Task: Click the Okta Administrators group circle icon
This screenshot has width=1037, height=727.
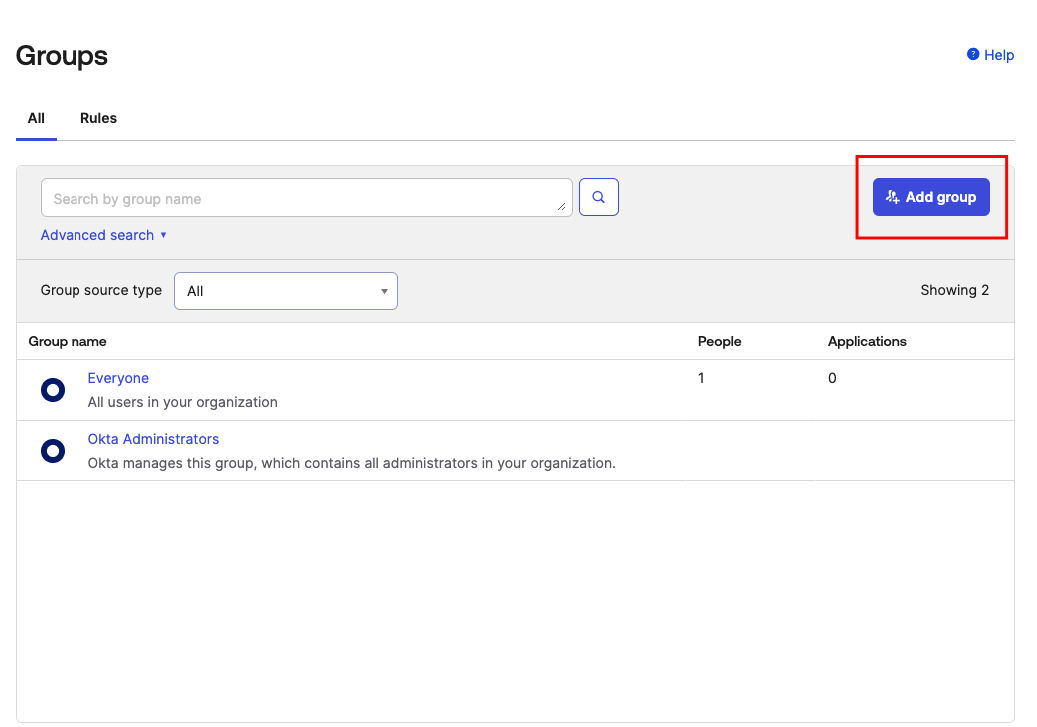Action: 53,450
